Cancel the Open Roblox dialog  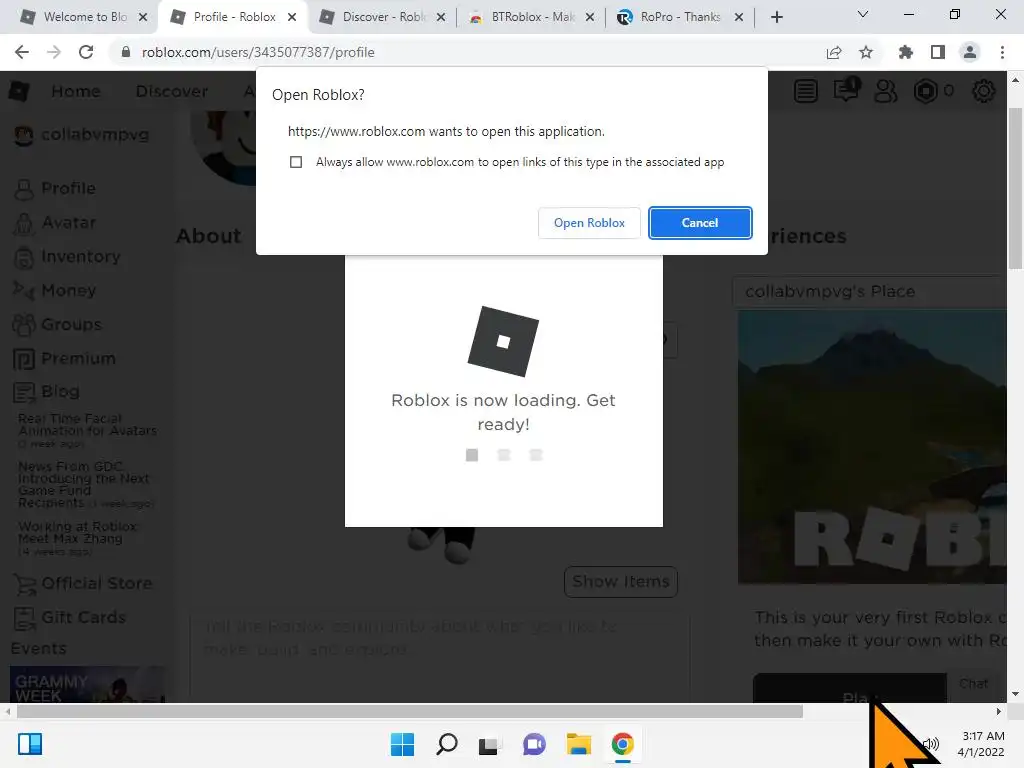click(700, 223)
